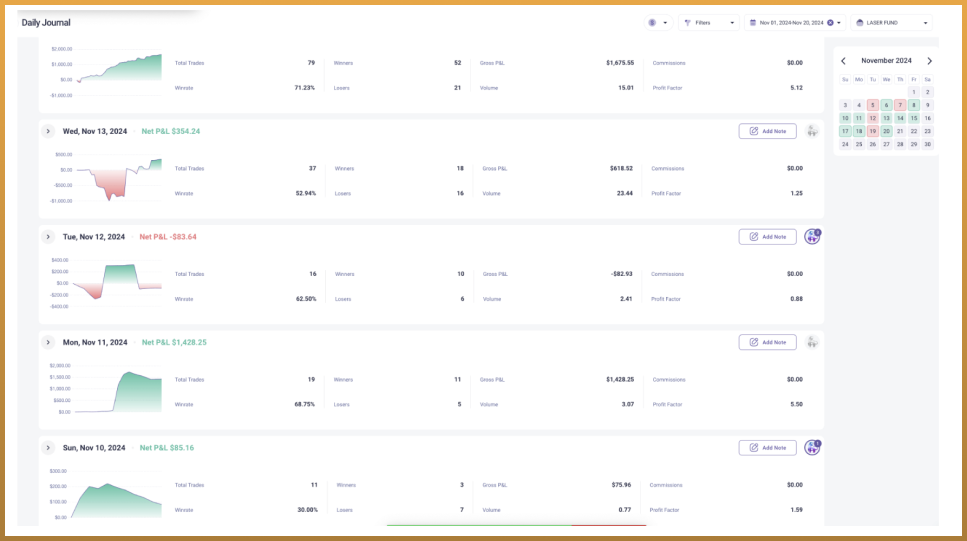This screenshot has height=541, width=967.
Task: Click the Mon, Nov 11 P&L chart
Action: click(x=106, y=389)
